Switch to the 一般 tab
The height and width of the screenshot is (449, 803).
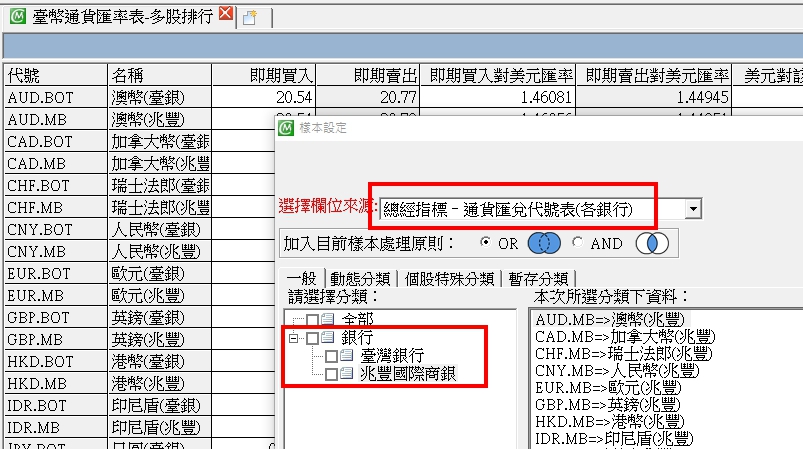pos(302,279)
